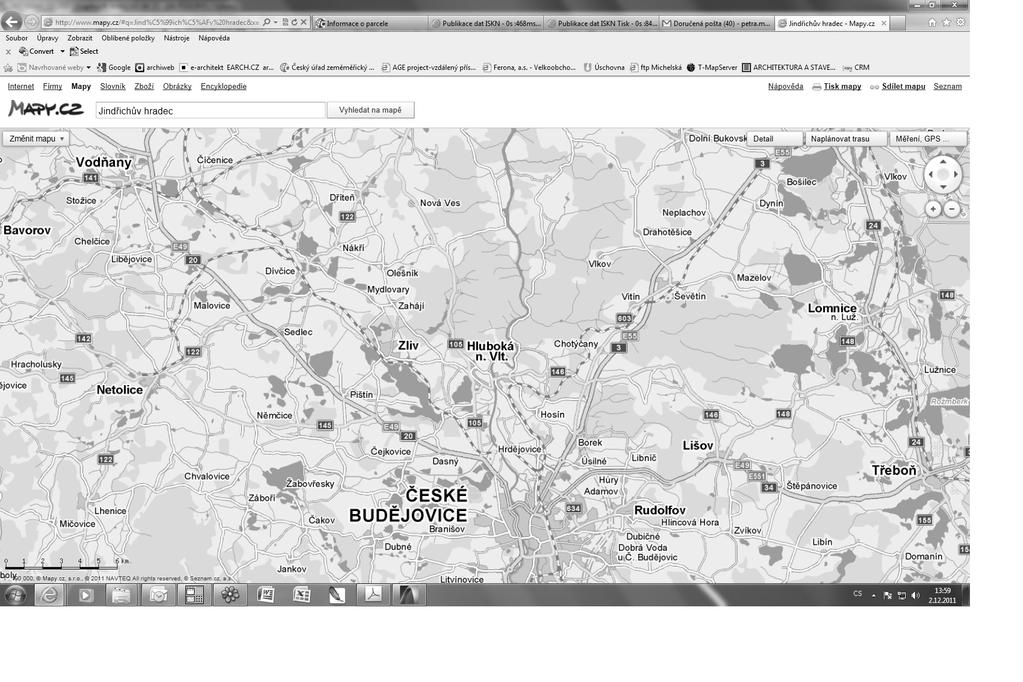Open the Firmy link
Image resolution: width=1023 pixels, height=682 pixels.
coord(52,86)
